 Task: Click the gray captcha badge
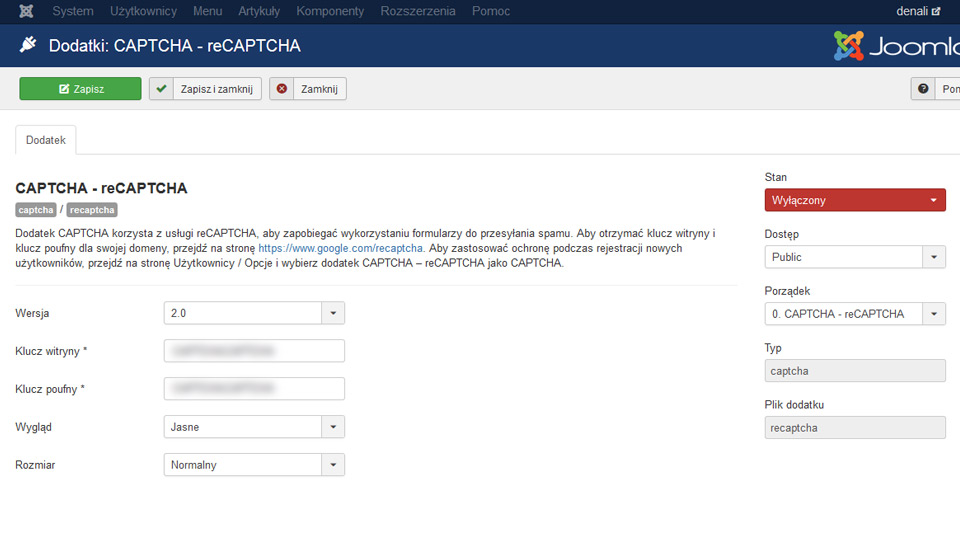click(36, 210)
